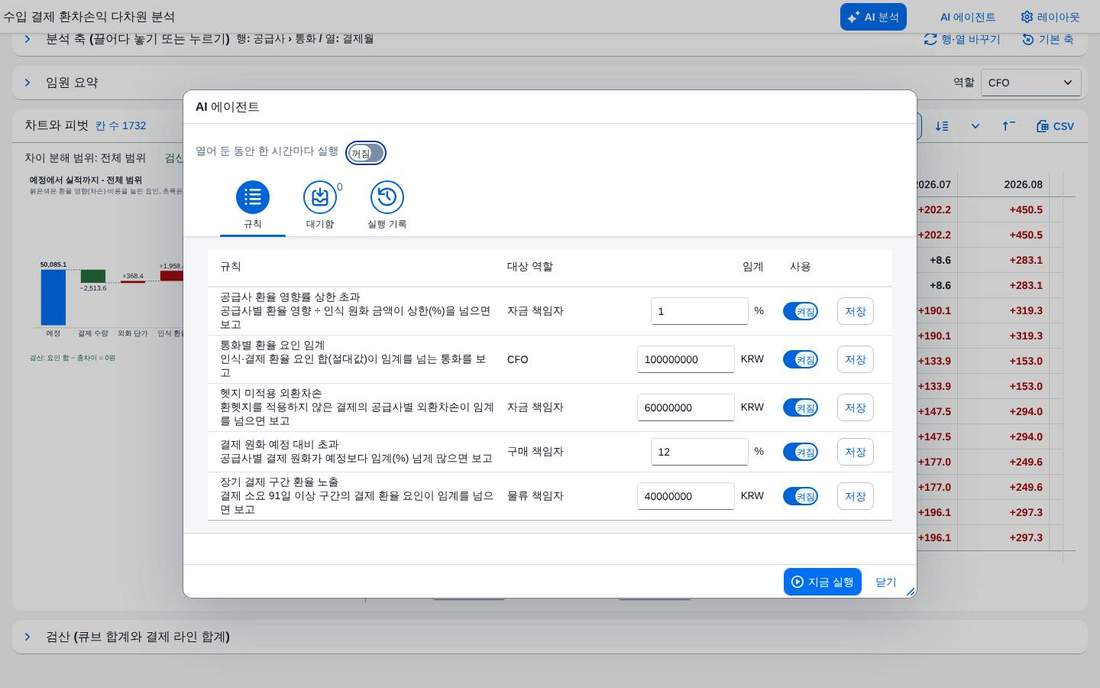Expand the 분석 축 section chevron
Viewport: 1100px width, 688px height.
27,39
